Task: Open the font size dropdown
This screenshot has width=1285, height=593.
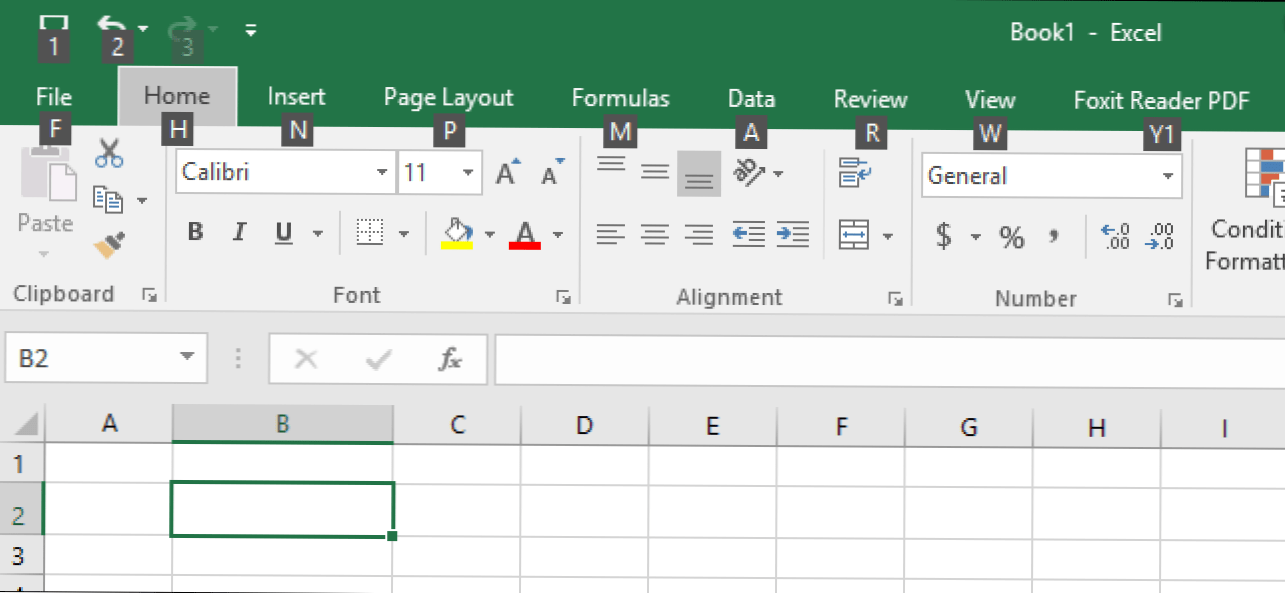Action: (469, 171)
